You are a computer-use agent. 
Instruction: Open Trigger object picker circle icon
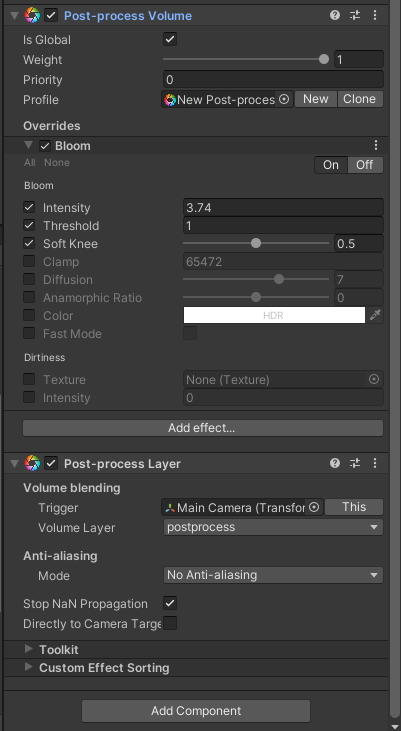314,507
